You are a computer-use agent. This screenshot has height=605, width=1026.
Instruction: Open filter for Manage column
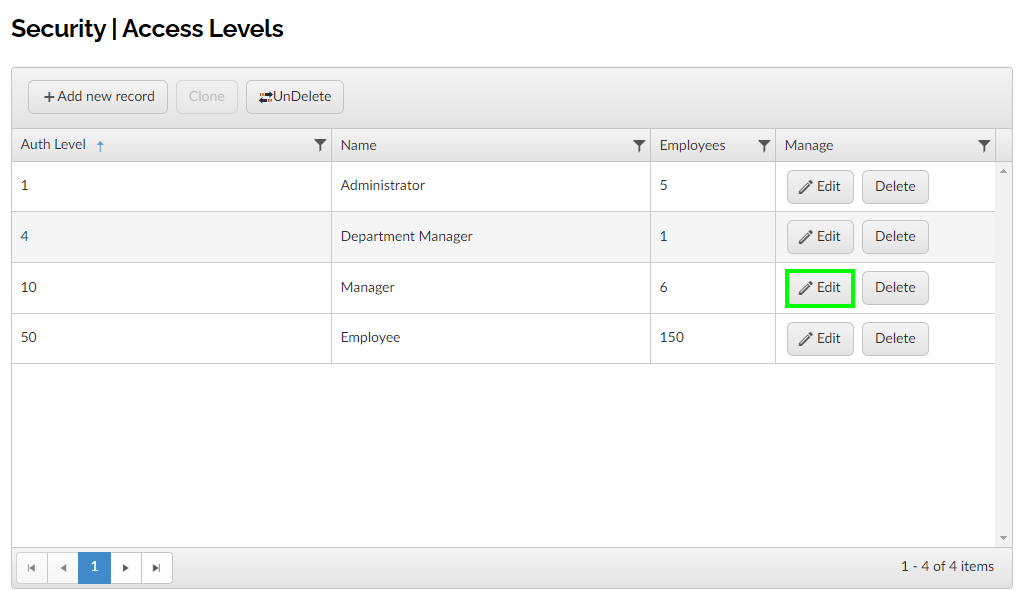(984, 146)
